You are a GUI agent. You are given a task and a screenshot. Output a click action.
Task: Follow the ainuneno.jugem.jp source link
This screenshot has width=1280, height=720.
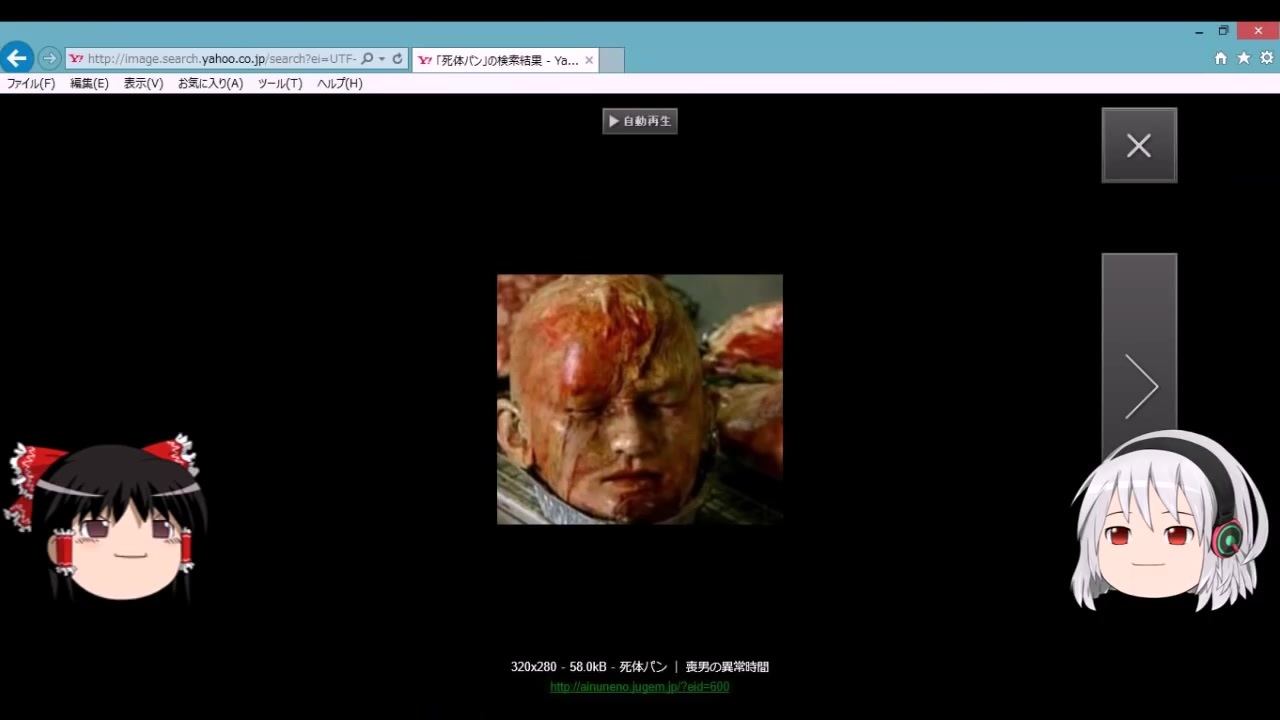640,687
